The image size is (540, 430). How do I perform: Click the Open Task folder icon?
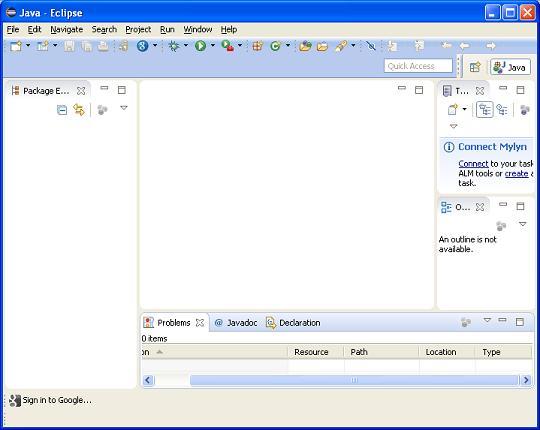click(322, 46)
